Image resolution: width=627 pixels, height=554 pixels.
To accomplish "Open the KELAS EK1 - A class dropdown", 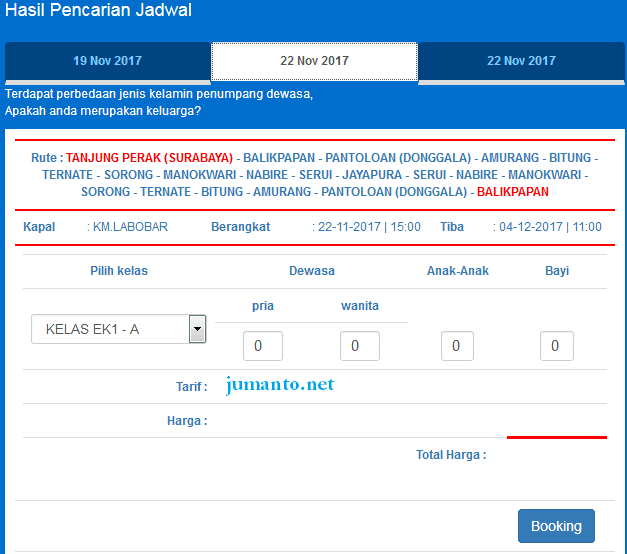I will (118, 329).
